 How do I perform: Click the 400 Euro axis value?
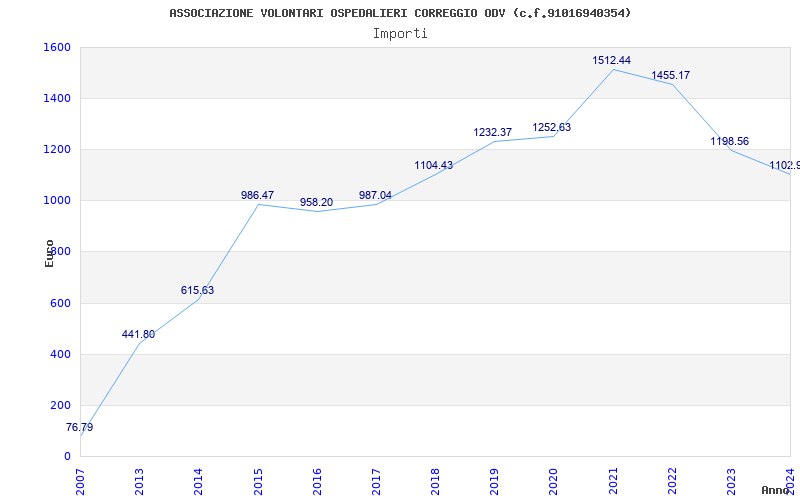click(61, 354)
